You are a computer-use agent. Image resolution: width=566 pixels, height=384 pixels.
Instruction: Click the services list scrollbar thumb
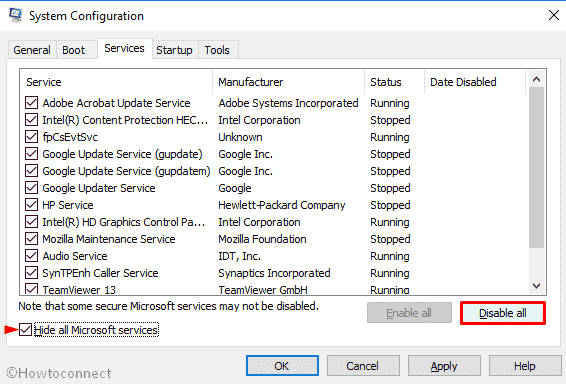pyautogui.click(x=536, y=167)
